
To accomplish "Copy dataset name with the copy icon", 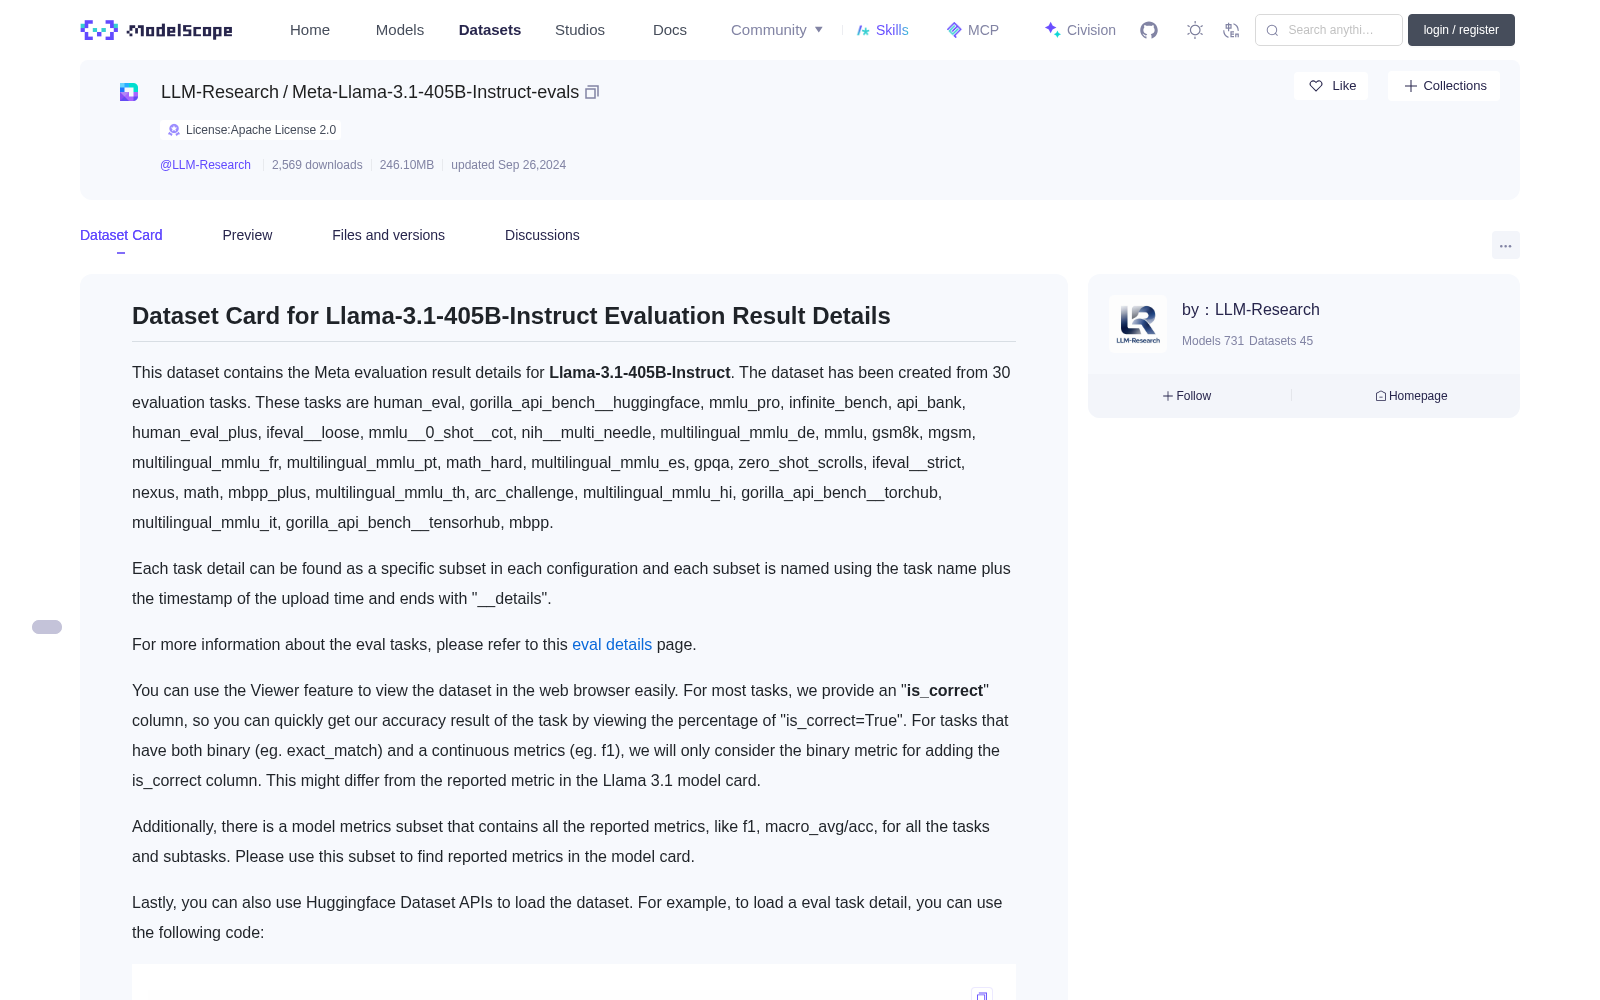I will click(592, 92).
